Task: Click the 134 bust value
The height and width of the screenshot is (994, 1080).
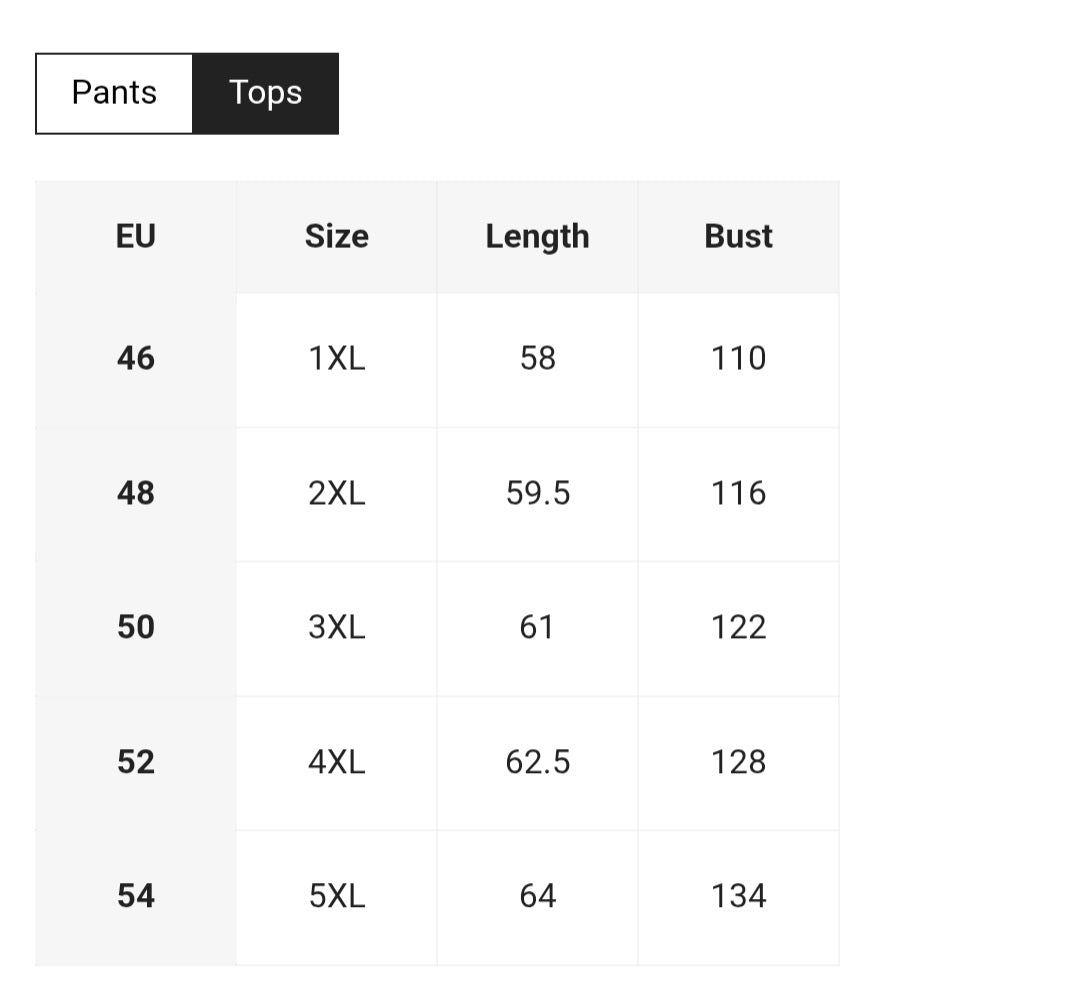Action: [x=738, y=896]
